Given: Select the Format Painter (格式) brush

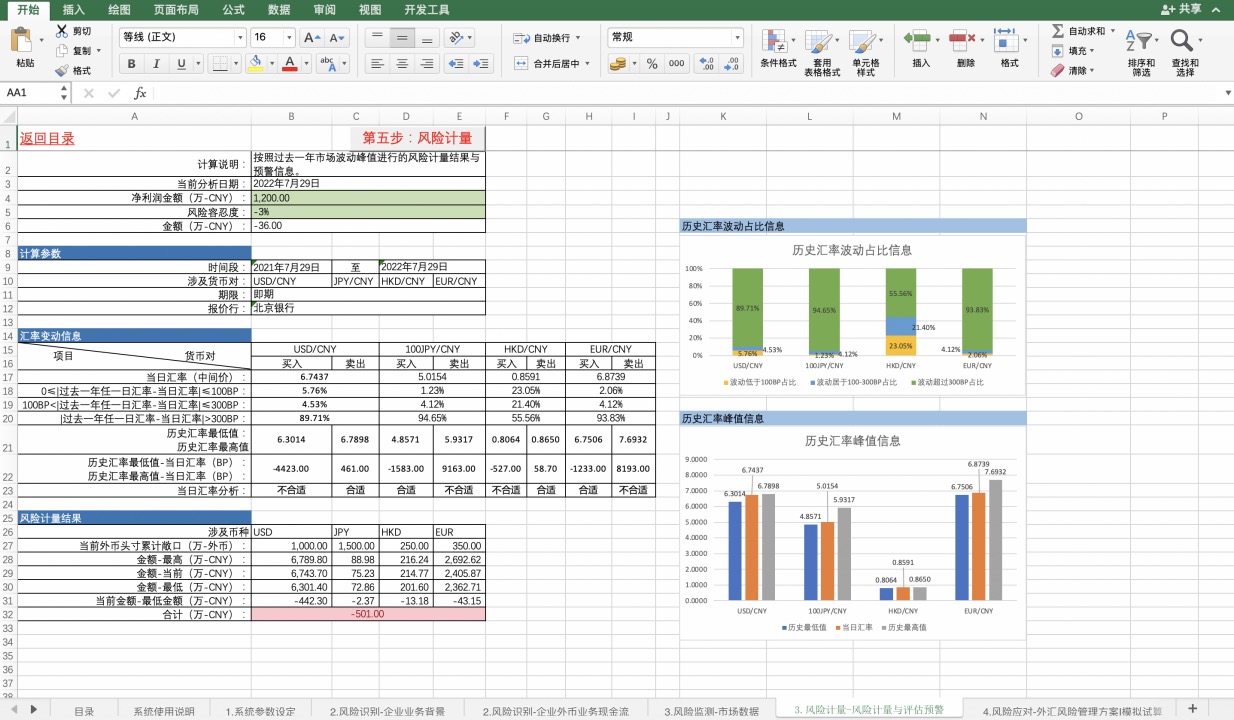Looking at the screenshot, I should [63, 71].
